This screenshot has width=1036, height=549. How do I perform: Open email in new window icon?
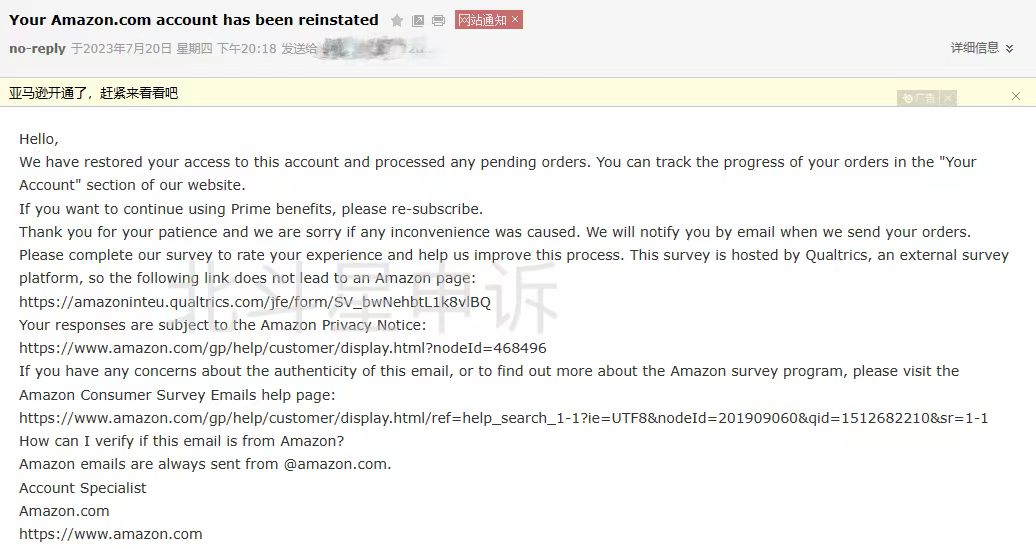pyautogui.click(x=418, y=20)
